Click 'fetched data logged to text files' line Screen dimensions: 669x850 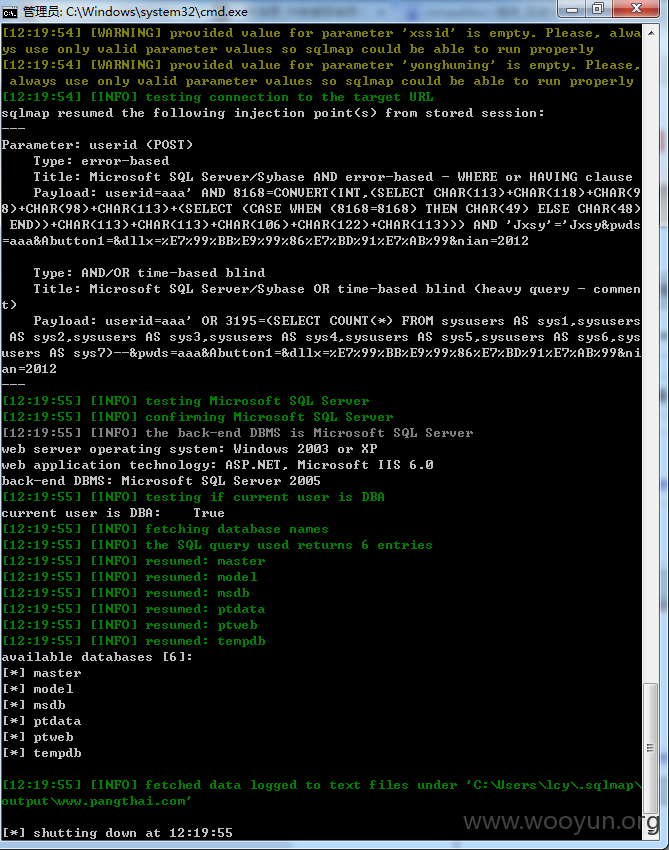(321, 785)
